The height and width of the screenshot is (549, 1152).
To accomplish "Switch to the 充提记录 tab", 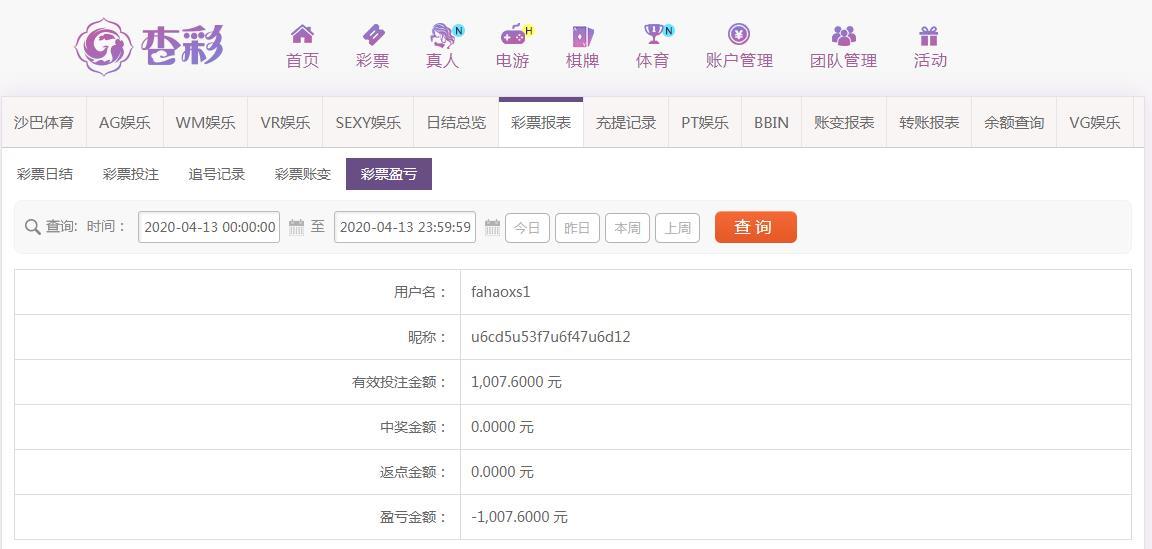I will [x=626, y=123].
